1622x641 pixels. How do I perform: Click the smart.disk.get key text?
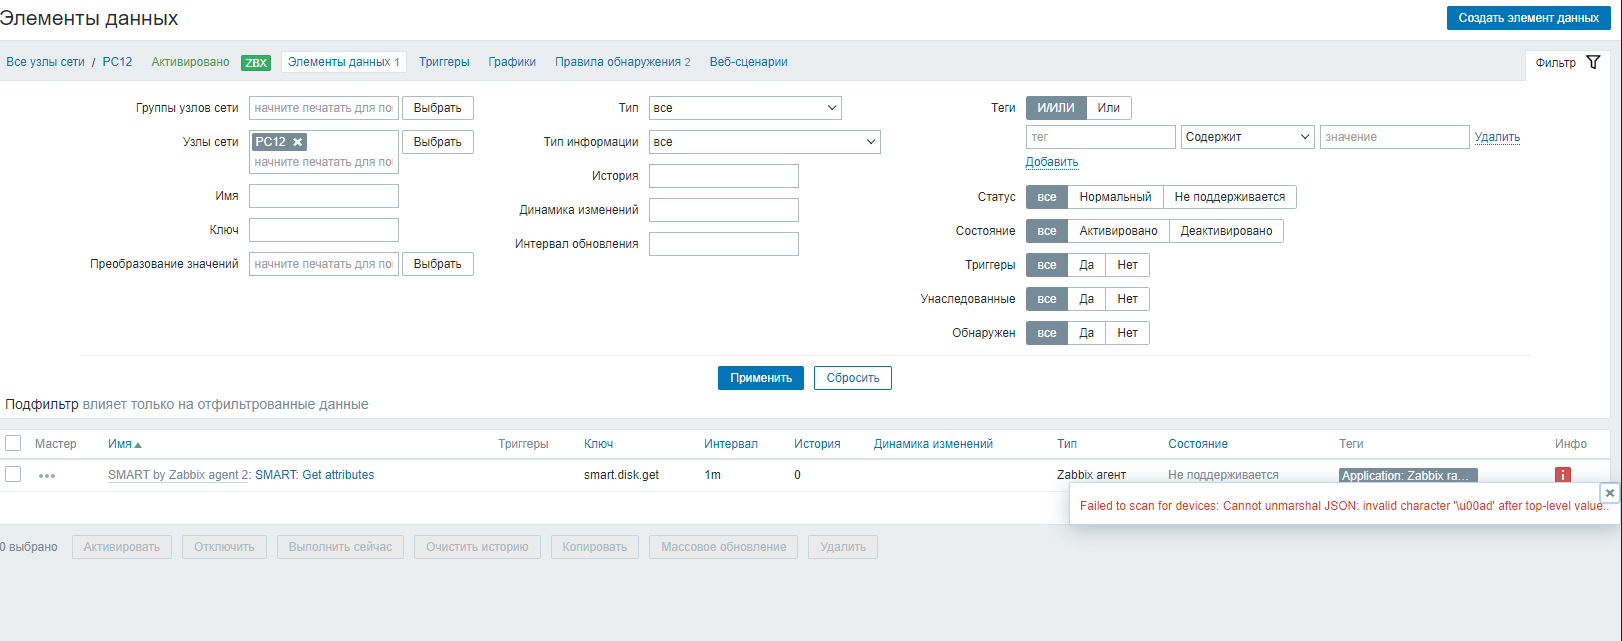point(621,475)
